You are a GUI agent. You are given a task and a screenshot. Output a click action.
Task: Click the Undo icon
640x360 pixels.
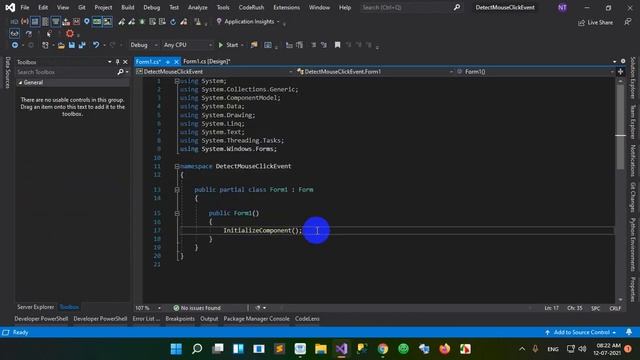pos(96,45)
